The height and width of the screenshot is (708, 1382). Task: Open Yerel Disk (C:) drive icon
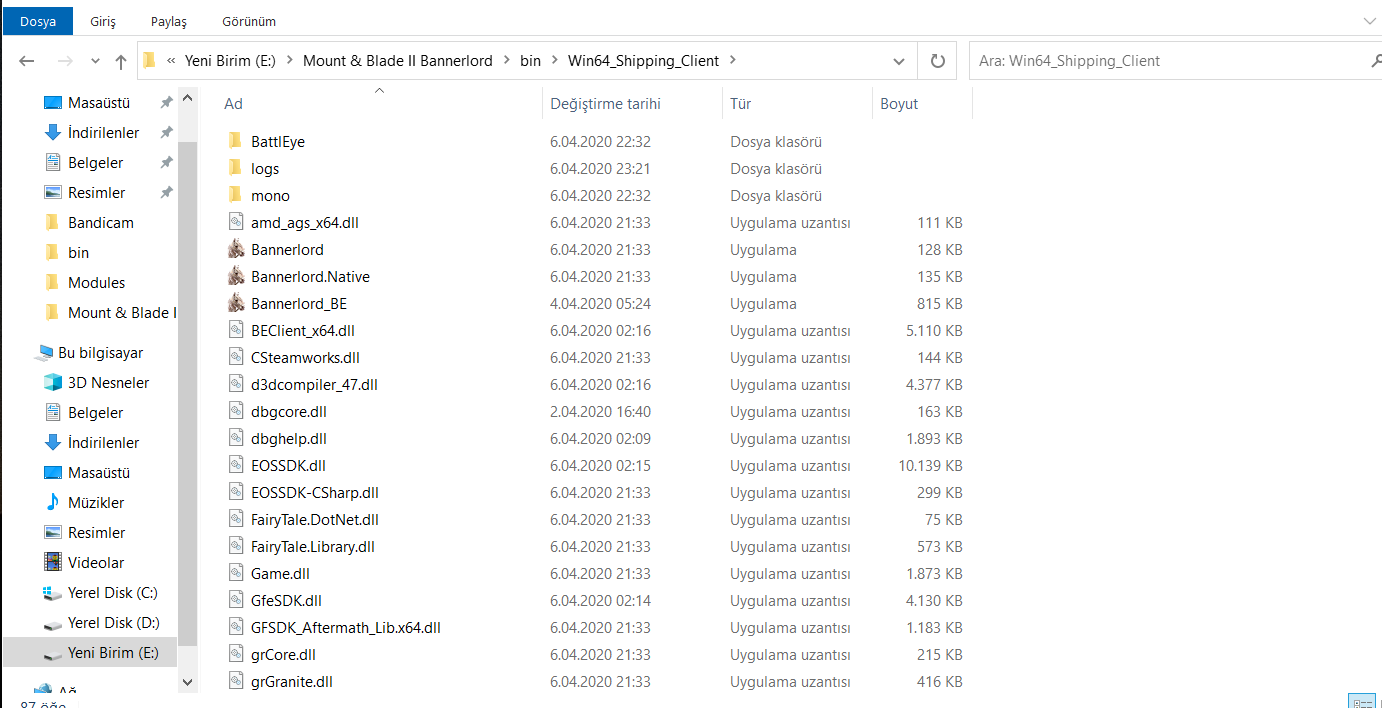[53, 593]
